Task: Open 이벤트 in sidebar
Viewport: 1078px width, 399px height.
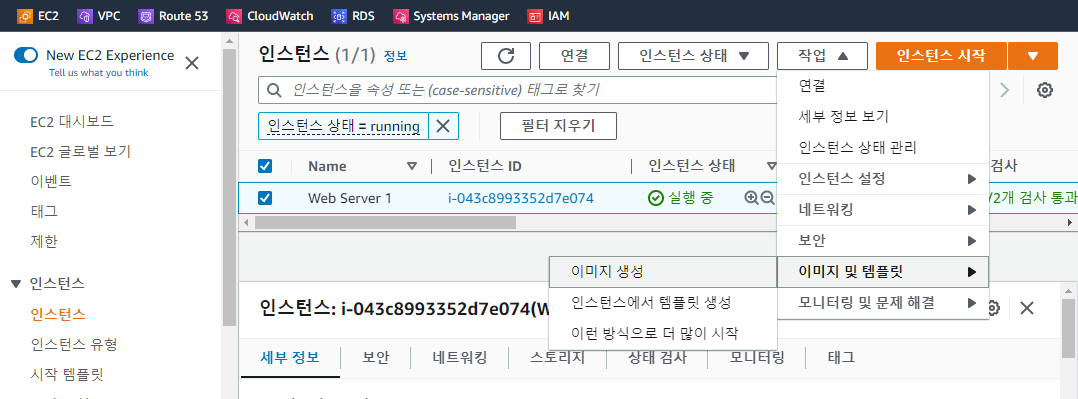Action: (51, 182)
